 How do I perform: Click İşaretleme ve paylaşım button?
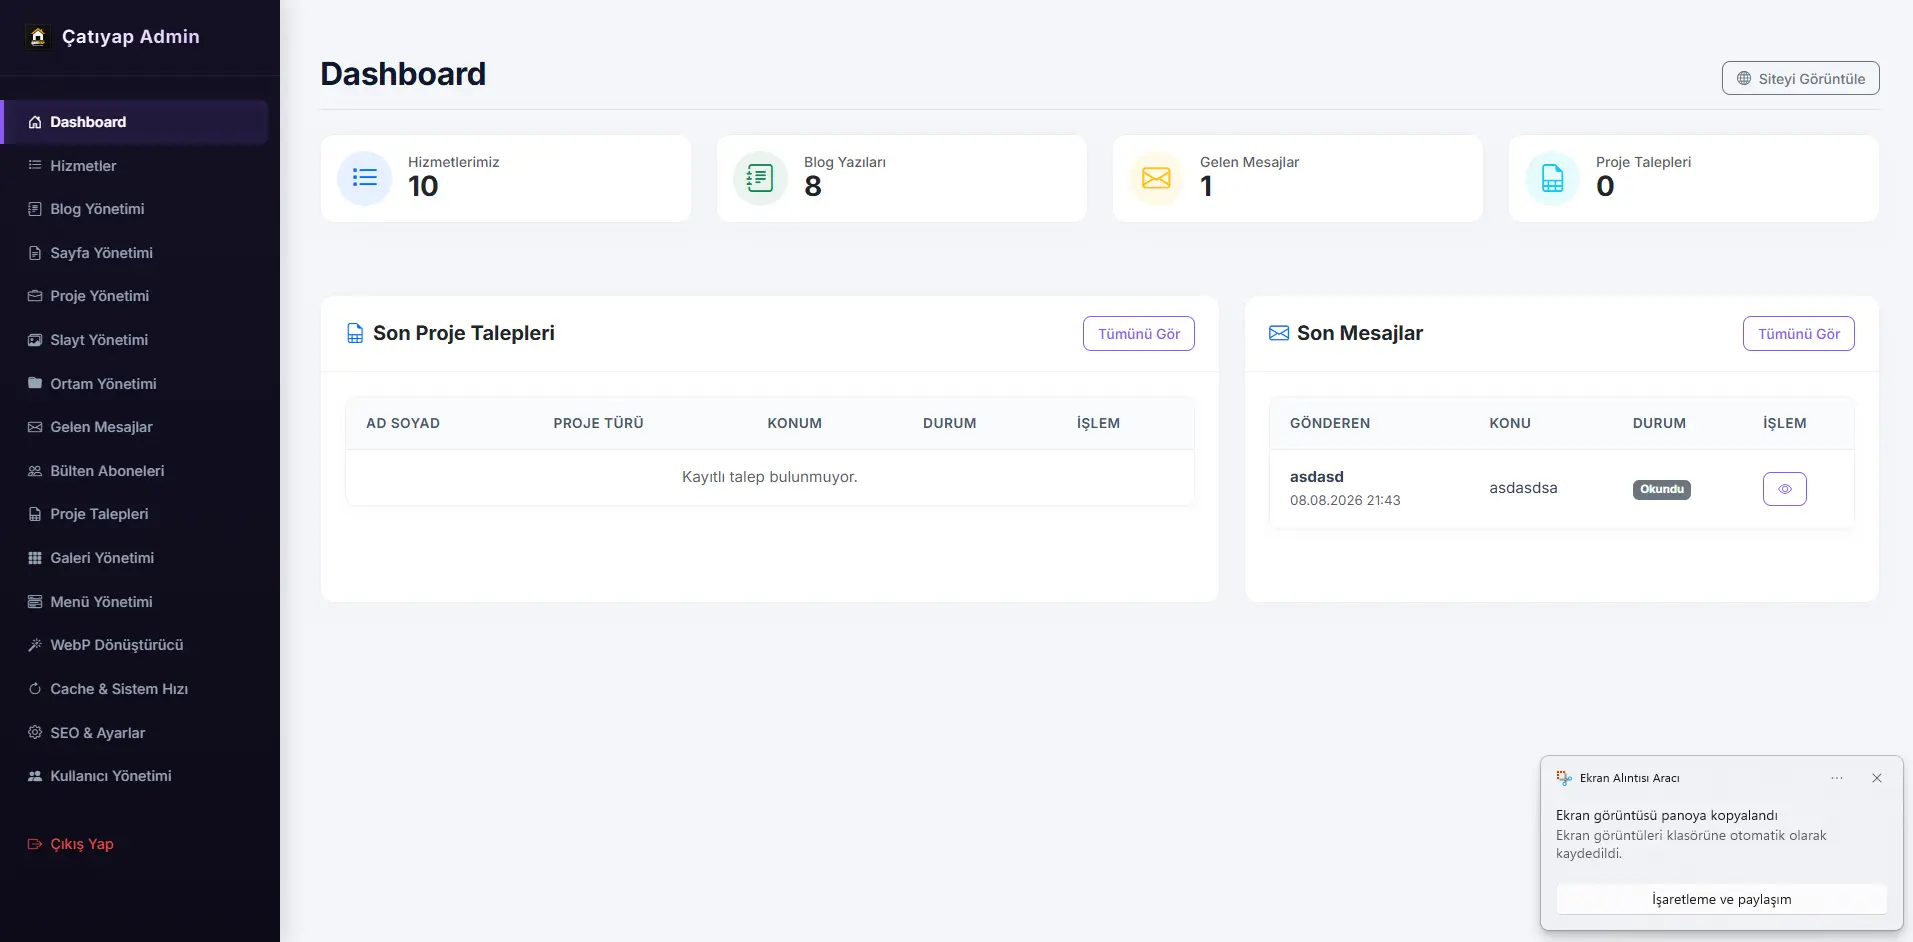(1721, 899)
